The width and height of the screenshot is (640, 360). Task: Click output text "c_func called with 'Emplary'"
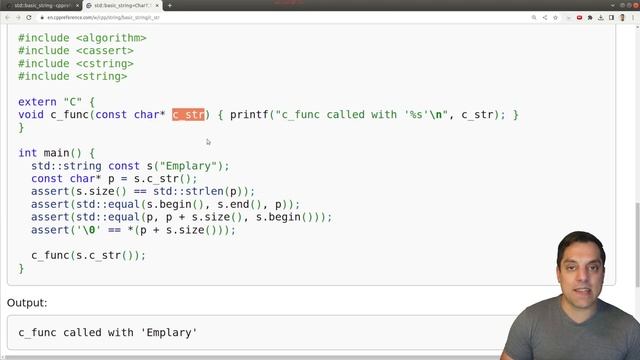pos(108,333)
